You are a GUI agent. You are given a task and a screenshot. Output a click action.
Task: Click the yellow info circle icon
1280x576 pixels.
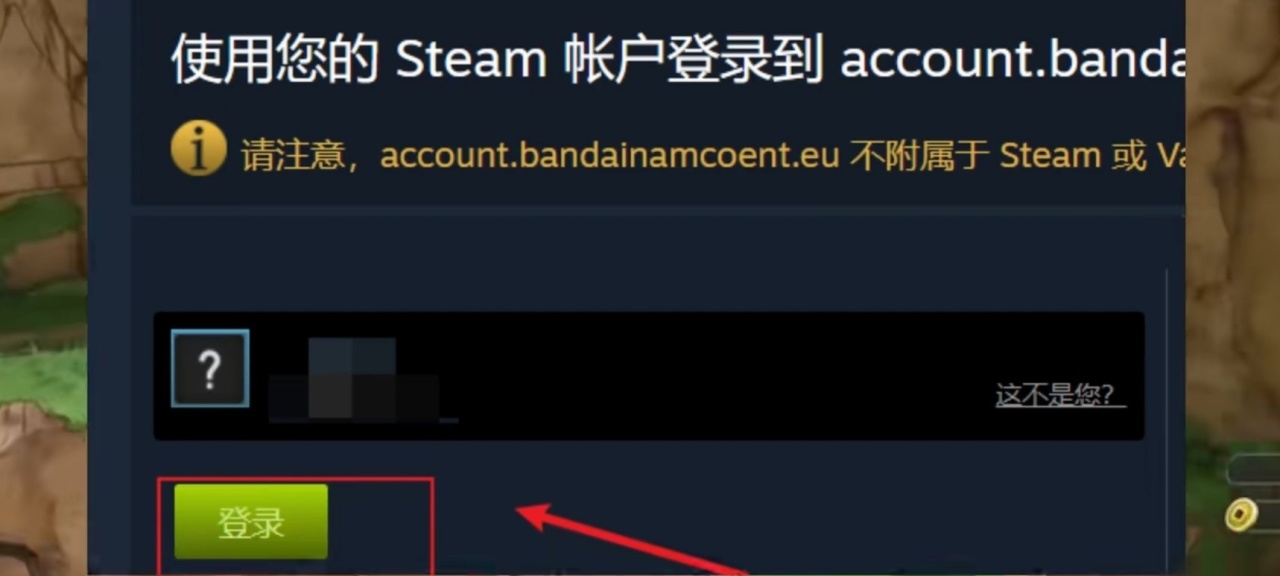198,148
